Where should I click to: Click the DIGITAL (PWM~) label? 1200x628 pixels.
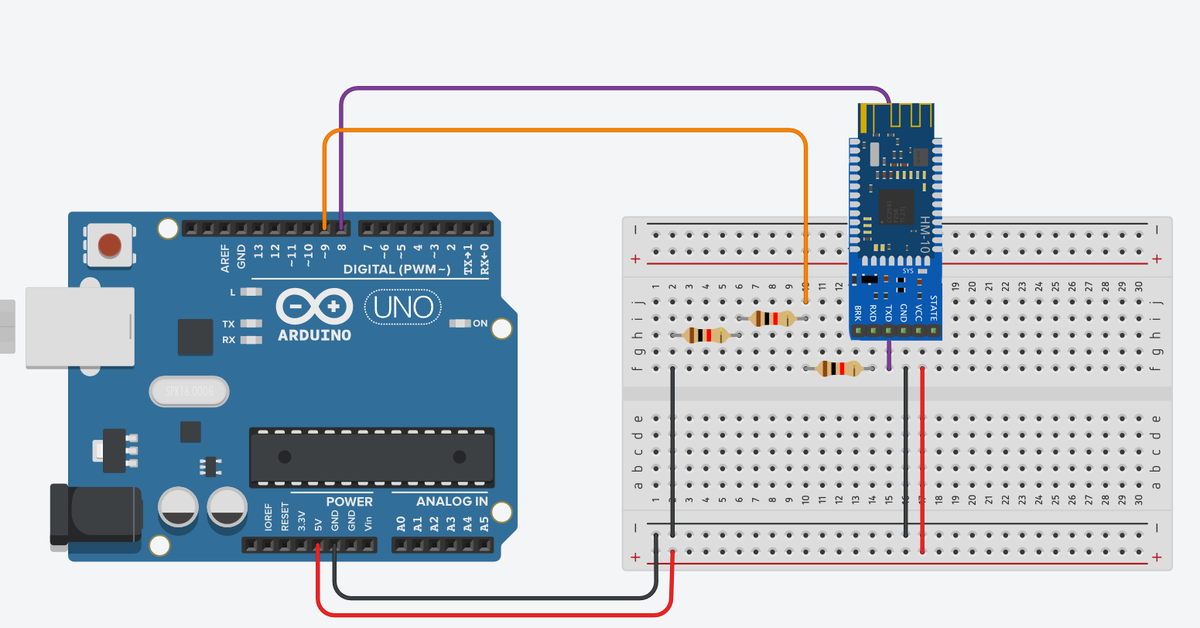pyautogui.click(x=397, y=270)
